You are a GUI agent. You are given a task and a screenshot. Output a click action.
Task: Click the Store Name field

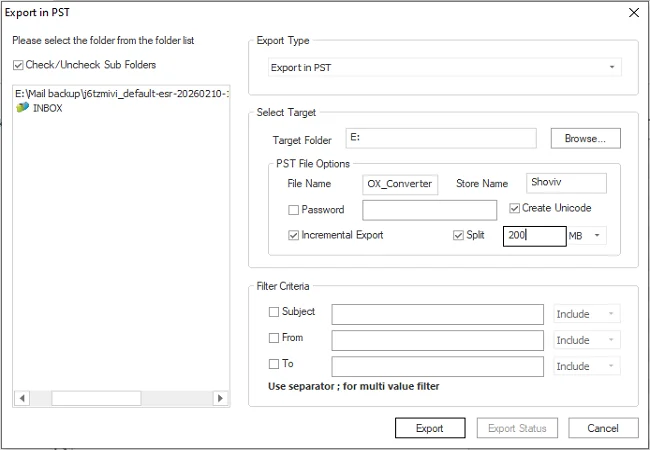click(x=566, y=183)
